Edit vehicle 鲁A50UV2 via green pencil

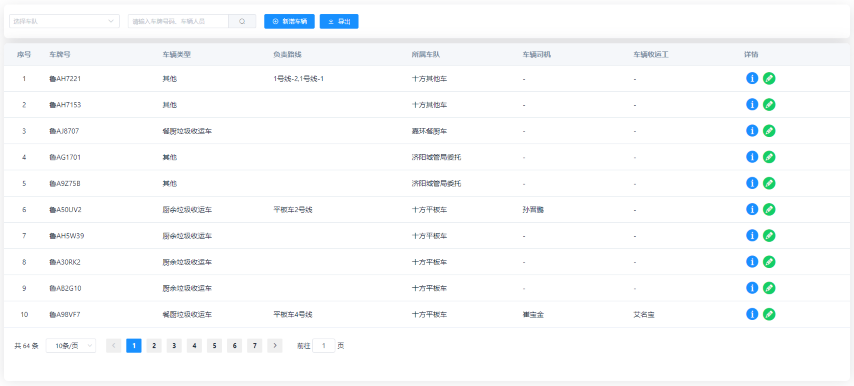[x=769, y=209]
